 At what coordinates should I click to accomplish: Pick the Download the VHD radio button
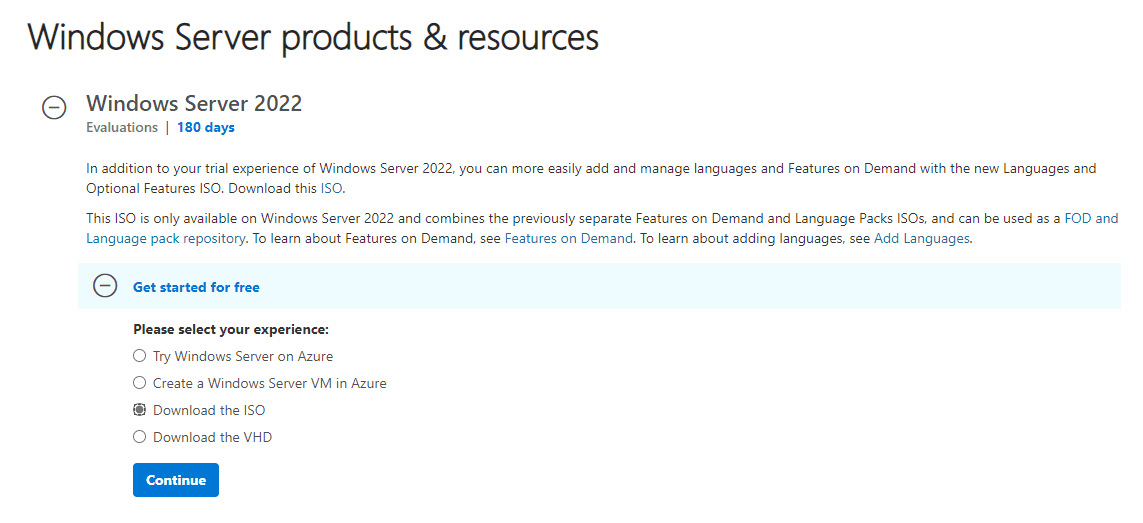pyautogui.click(x=140, y=437)
